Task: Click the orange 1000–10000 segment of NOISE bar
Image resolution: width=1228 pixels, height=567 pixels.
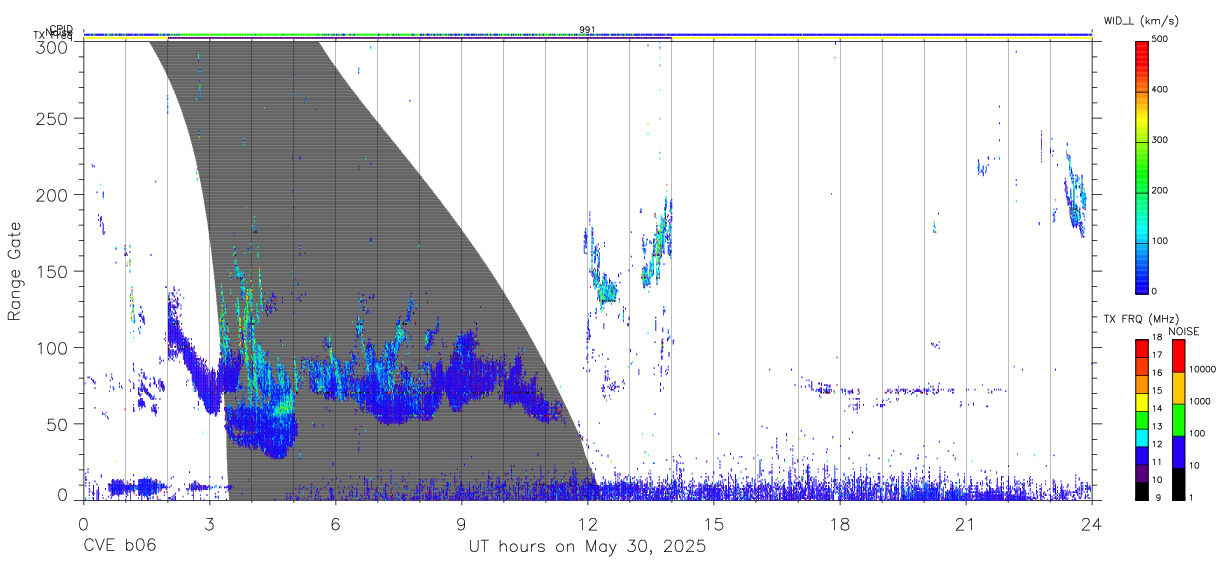Action: tap(1178, 388)
